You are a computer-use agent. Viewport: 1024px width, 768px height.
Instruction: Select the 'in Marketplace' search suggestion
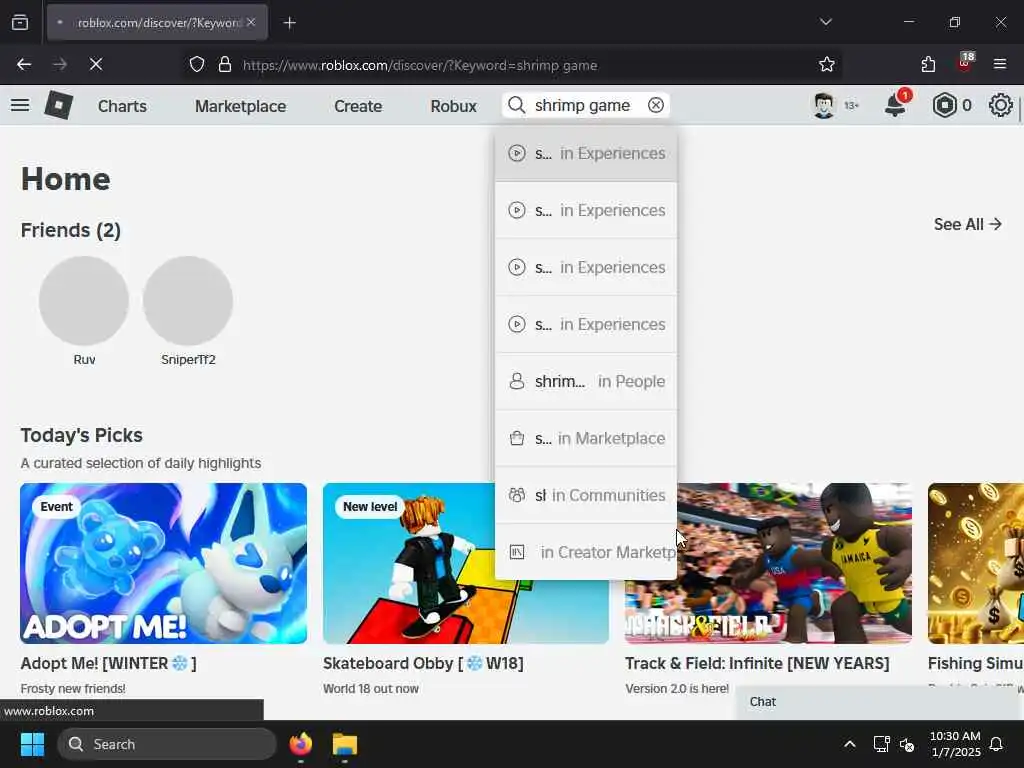point(586,438)
